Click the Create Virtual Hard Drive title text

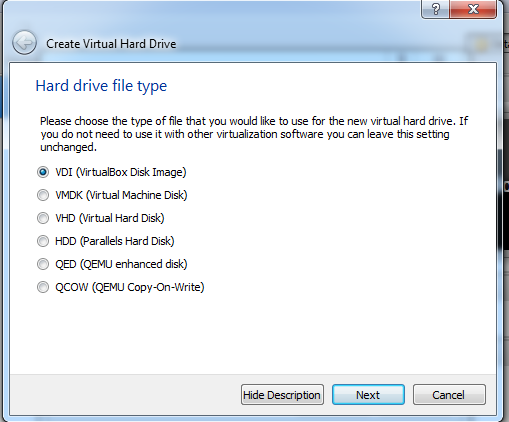(x=111, y=44)
